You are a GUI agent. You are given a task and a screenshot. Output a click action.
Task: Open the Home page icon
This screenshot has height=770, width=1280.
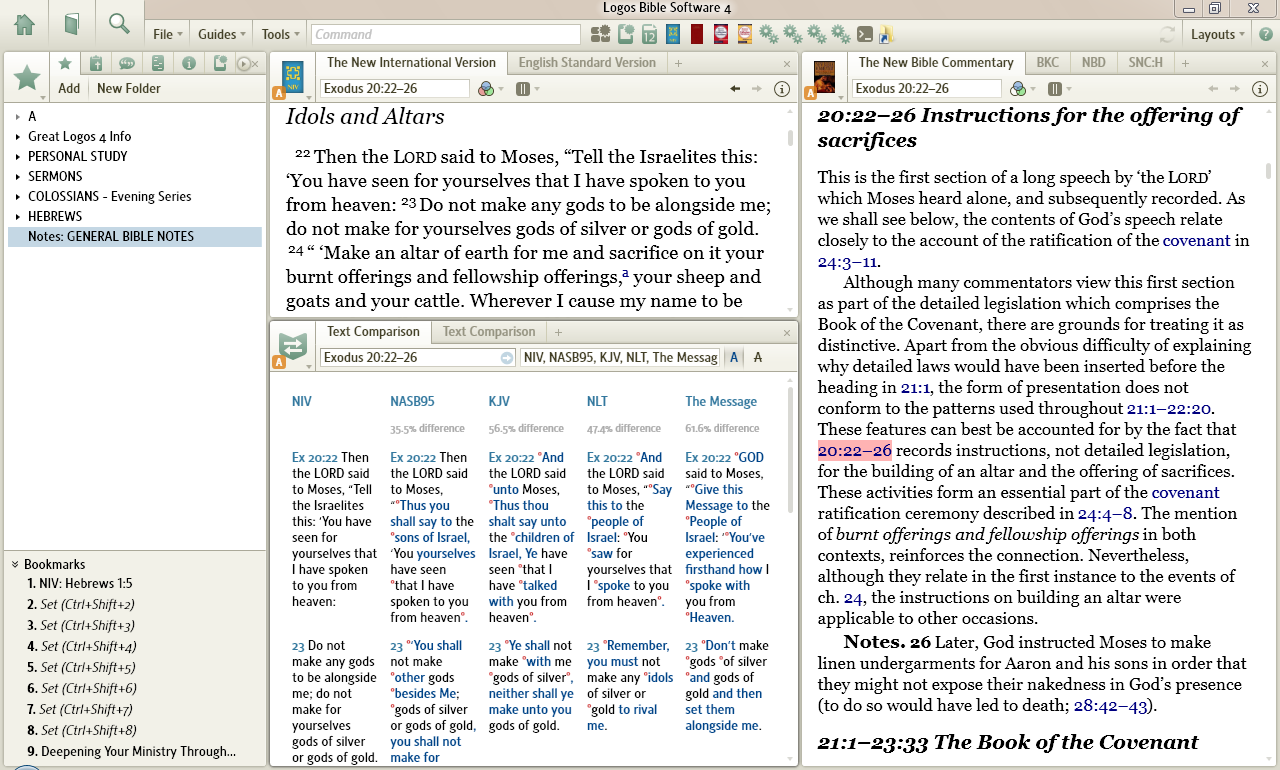24,24
